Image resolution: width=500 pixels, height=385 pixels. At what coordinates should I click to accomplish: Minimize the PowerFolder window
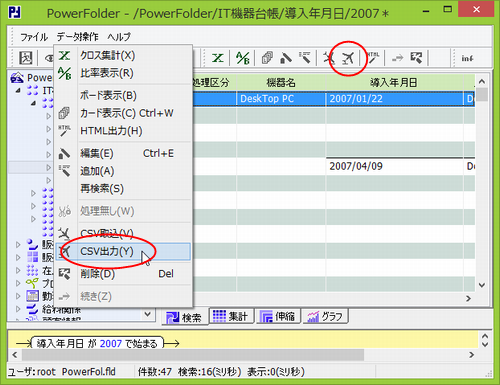click(426, 10)
